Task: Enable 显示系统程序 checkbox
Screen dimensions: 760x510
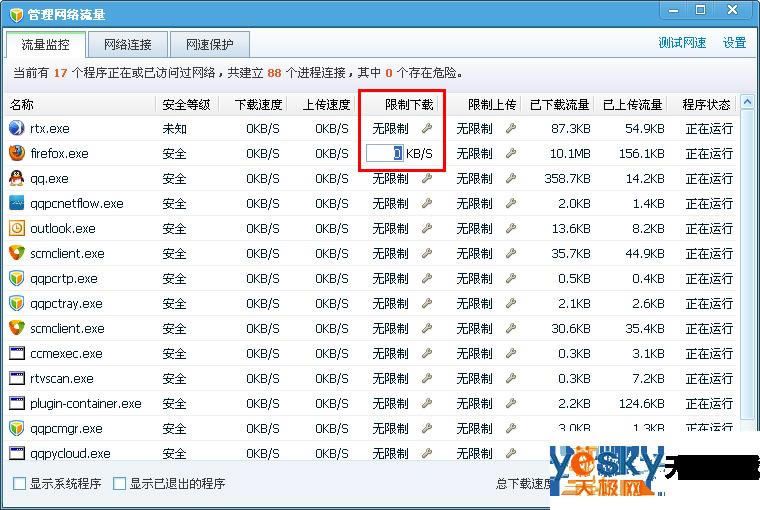Action: 20,484
